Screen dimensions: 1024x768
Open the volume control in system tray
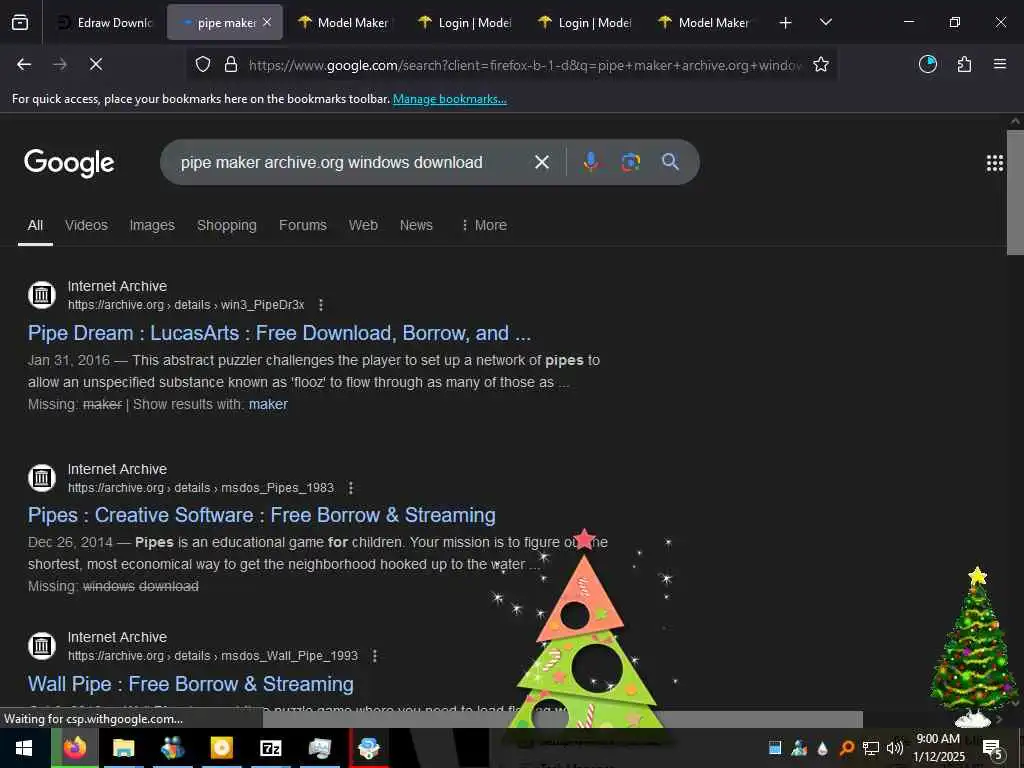pyautogui.click(x=895, y=748)
